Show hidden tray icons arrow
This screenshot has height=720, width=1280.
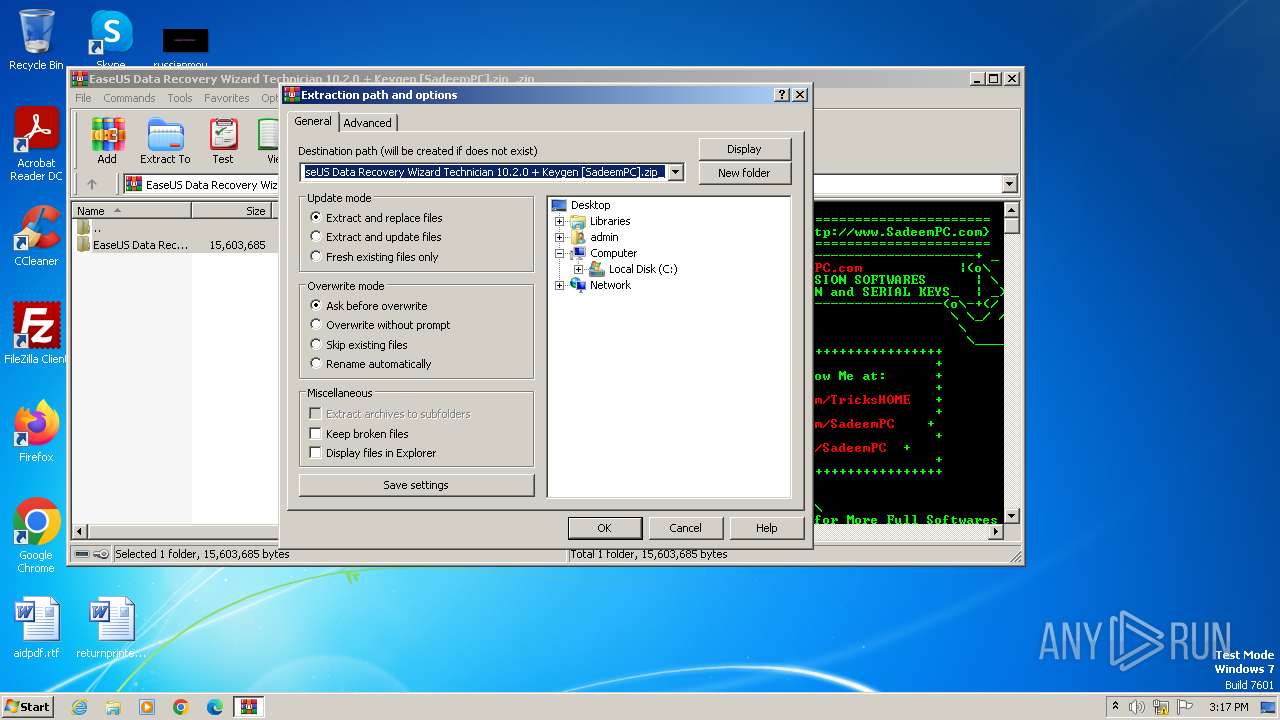point(1115,707)
